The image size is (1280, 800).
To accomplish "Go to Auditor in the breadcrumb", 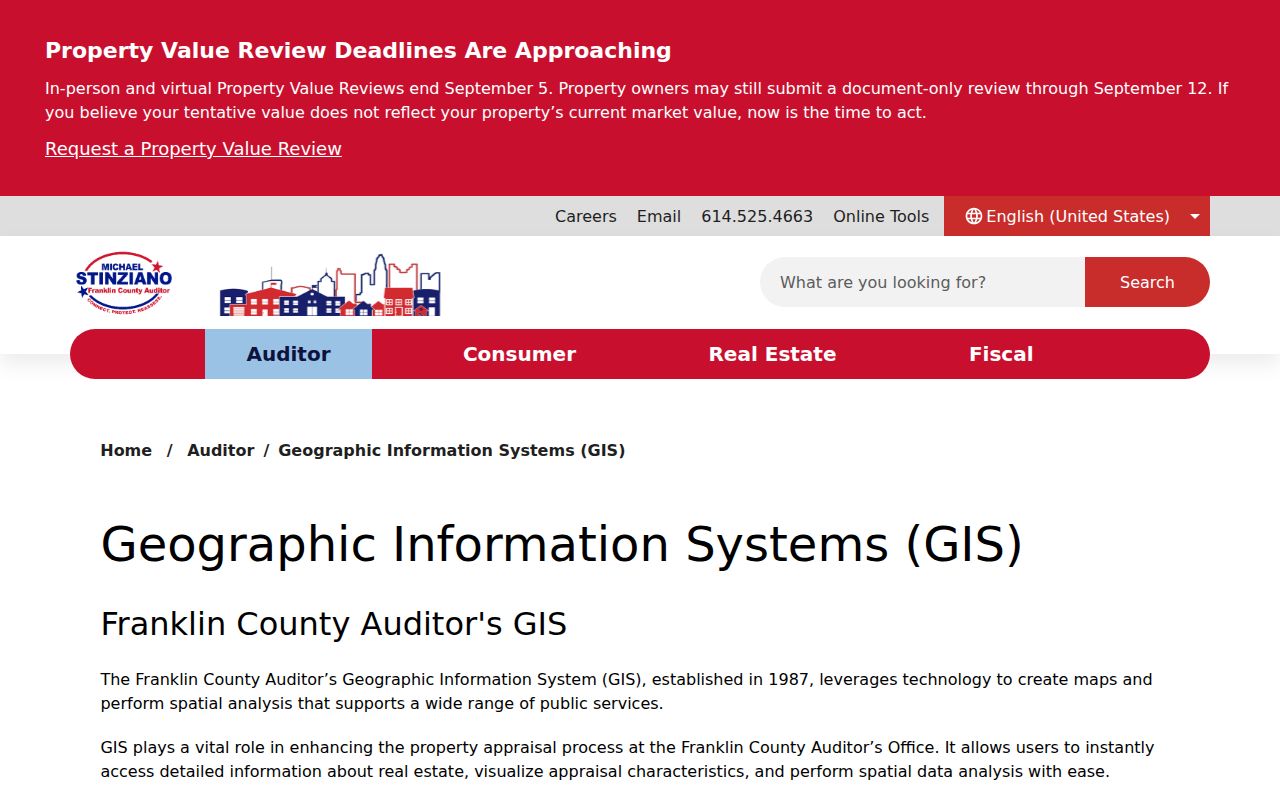I will pos(221,450).
